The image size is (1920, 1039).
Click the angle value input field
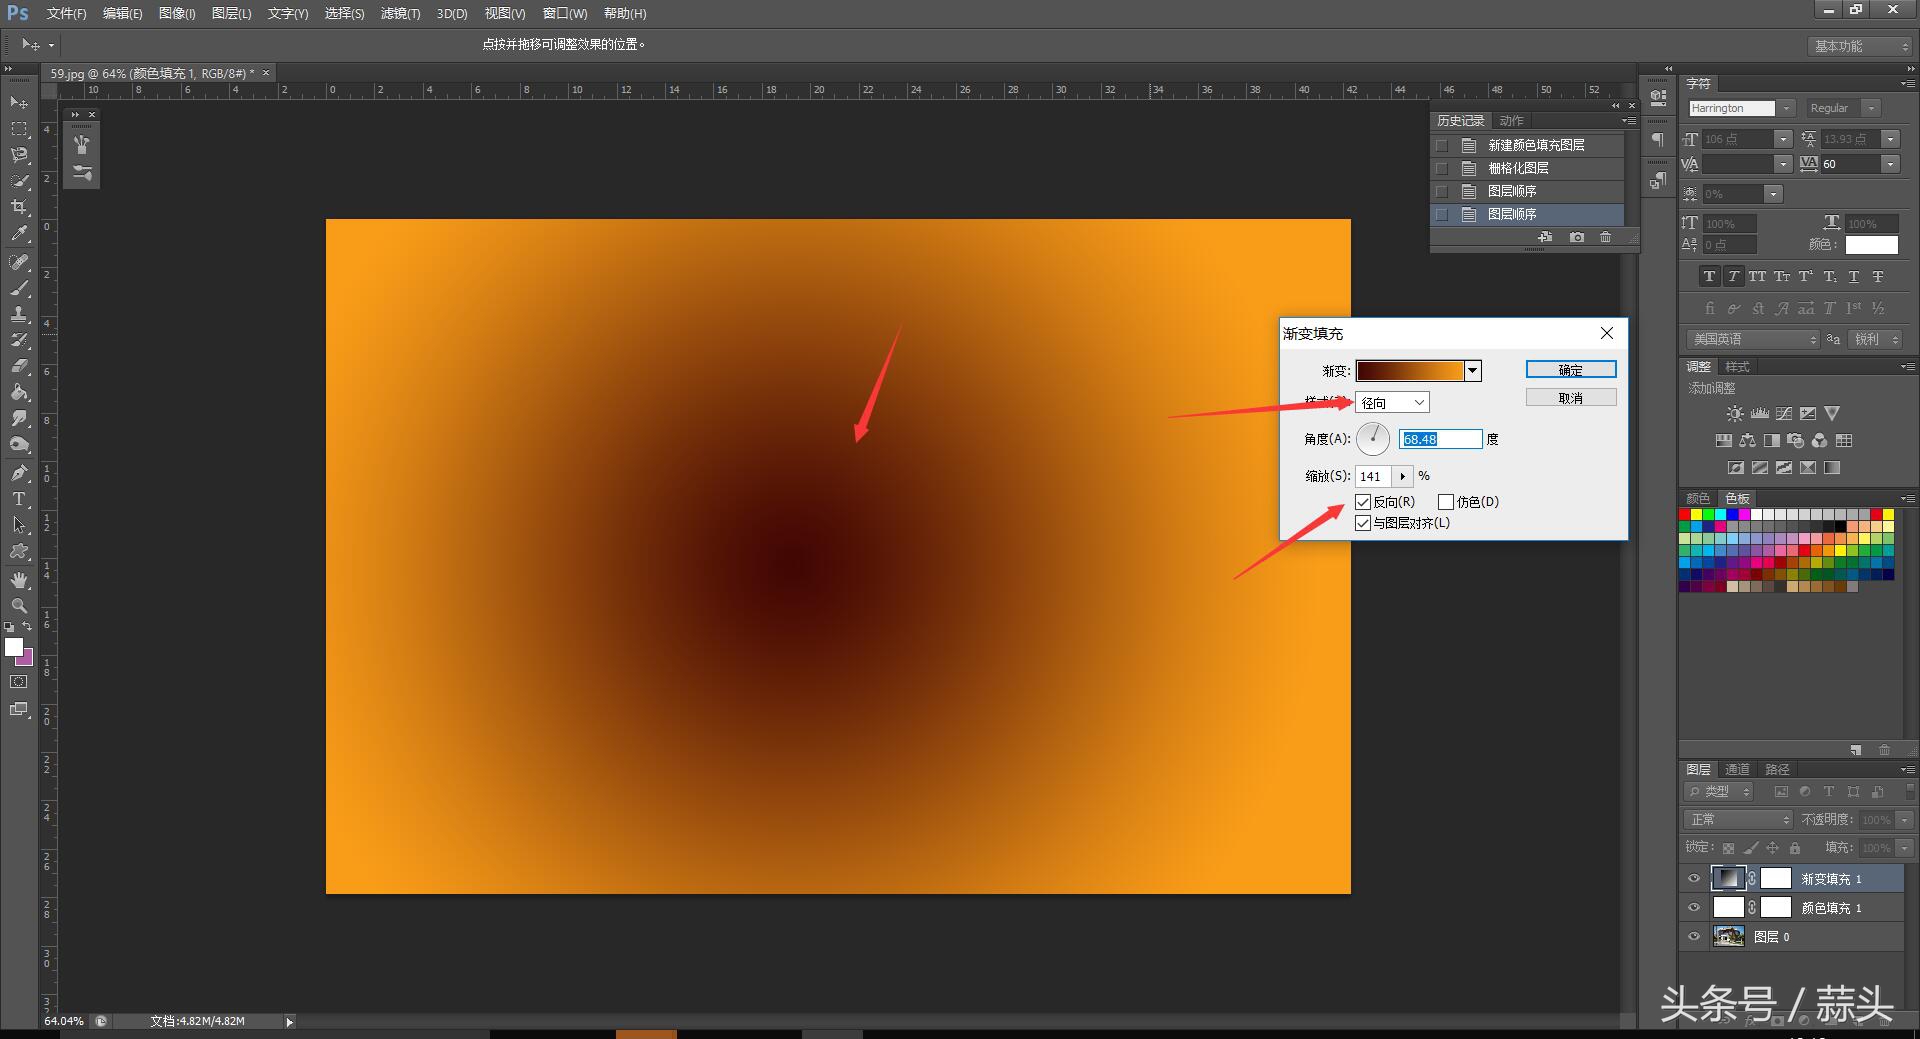click(x=1440, y=439)
